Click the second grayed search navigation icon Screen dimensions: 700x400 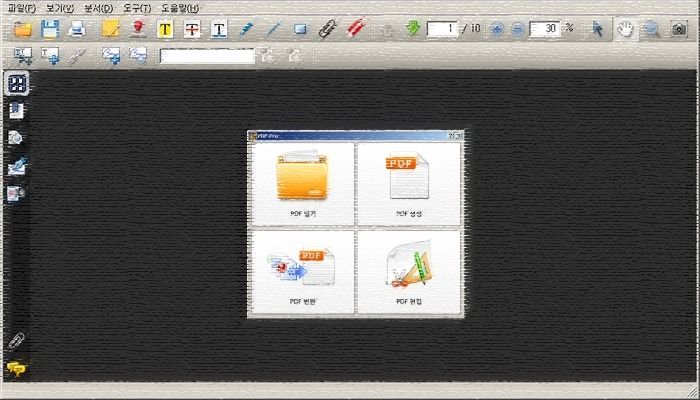(x=295, y=55)
